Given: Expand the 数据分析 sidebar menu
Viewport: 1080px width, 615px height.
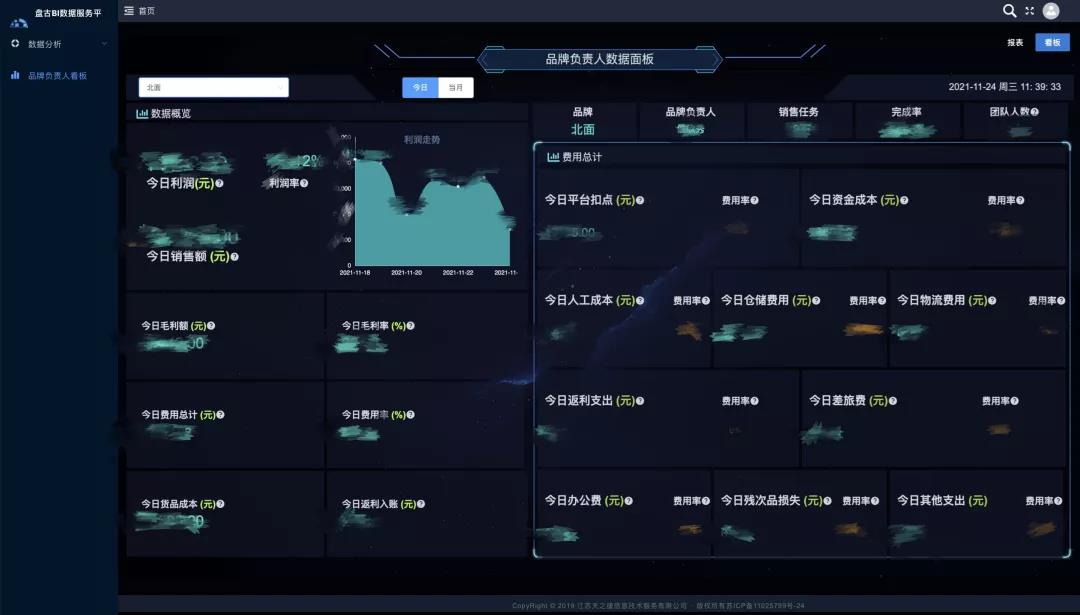Looking at the screenshot, I should (x=58, y=44).
